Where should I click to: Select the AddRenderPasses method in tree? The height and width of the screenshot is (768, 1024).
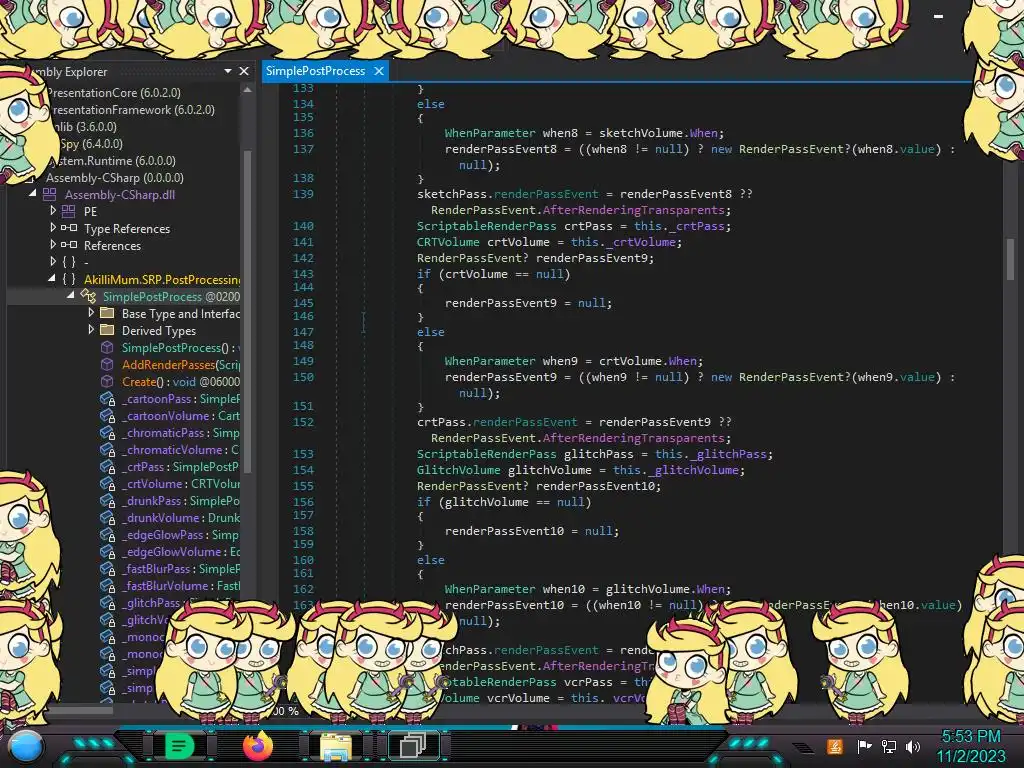coord(181,364)
